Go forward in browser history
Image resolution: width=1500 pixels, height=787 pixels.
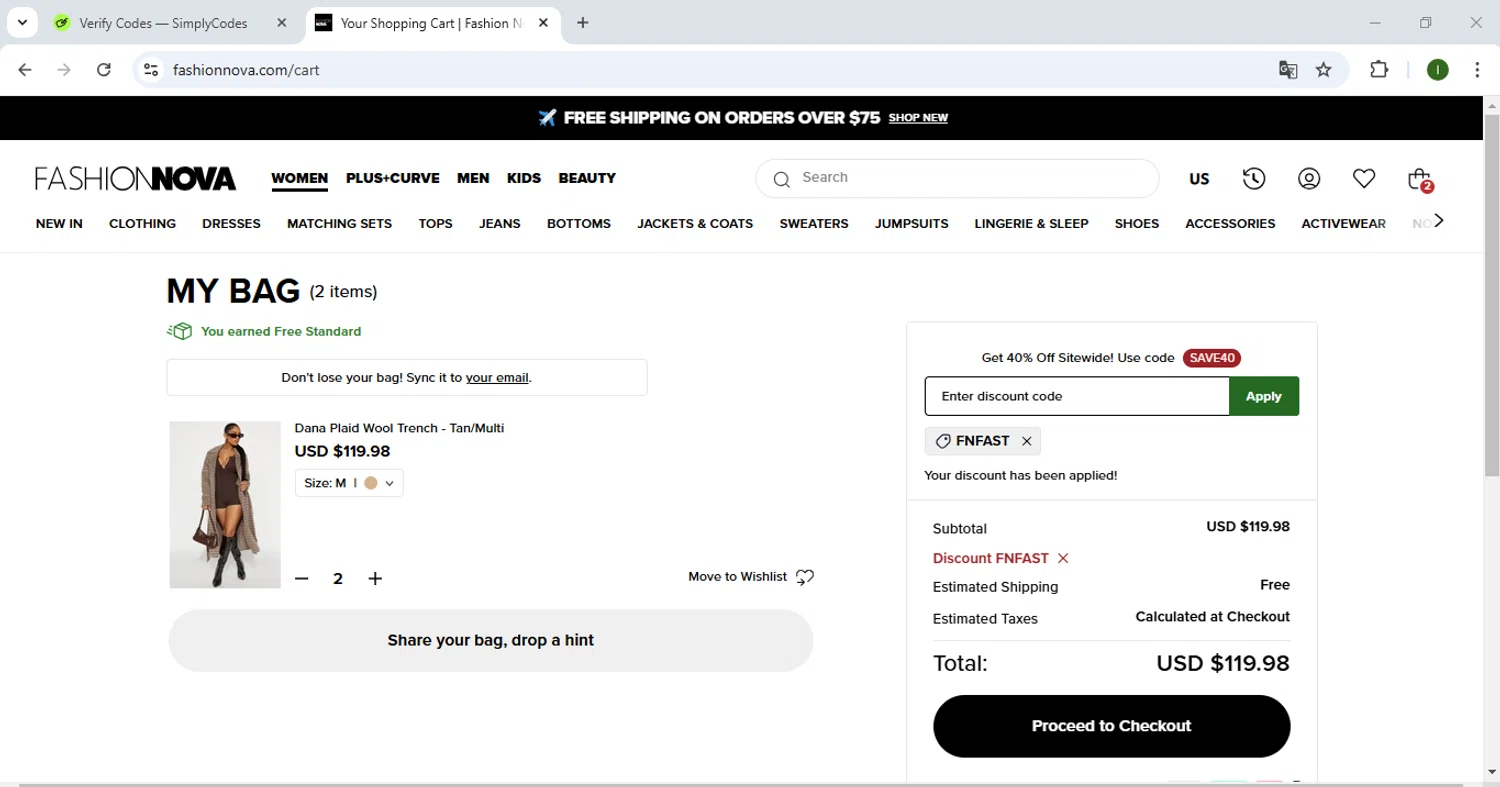pyautogui.click(x=64, y=70)
